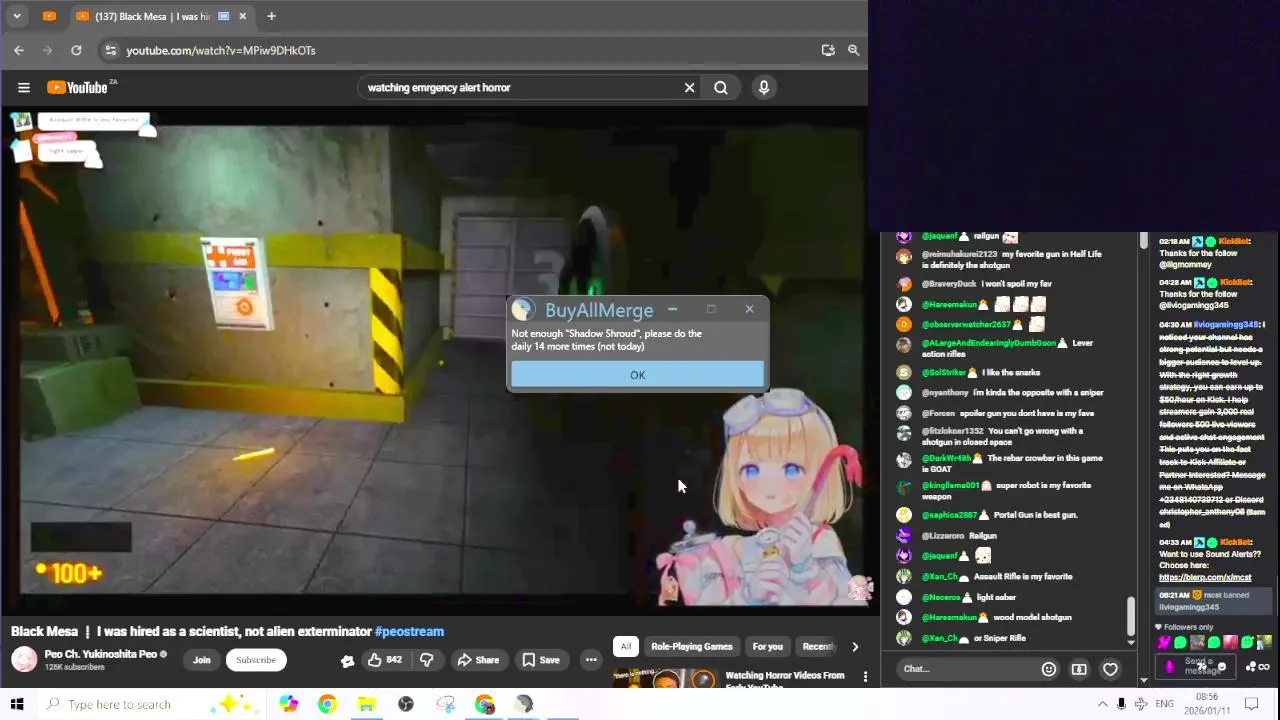This screenshot has width=1280, height=720.
Task: Open the #peostream hashtag link
Action: (409, 631)
